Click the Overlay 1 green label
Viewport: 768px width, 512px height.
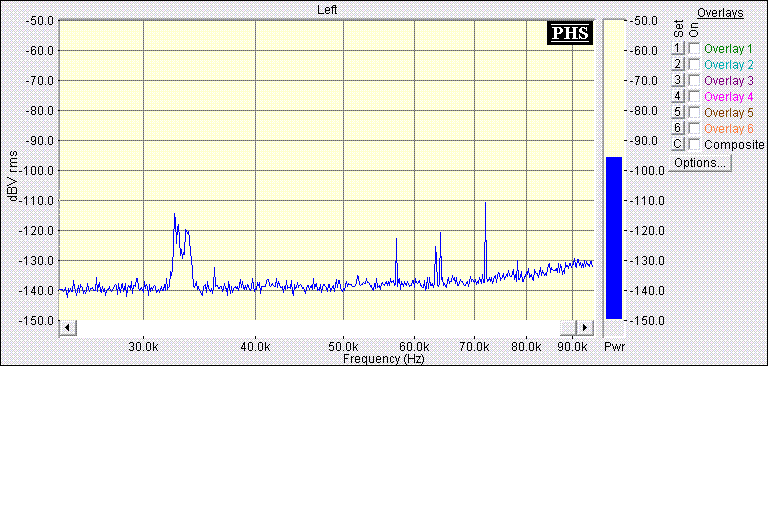(x=728, y=49)
